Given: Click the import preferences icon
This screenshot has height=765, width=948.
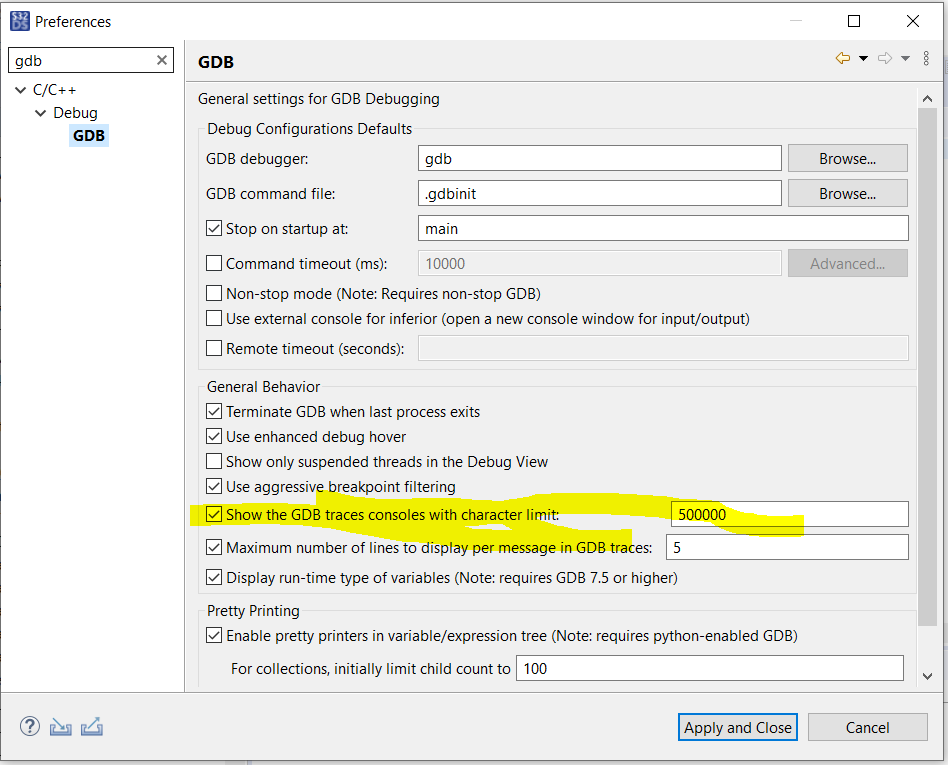Looking at the screenshot, I should (60, 727).
